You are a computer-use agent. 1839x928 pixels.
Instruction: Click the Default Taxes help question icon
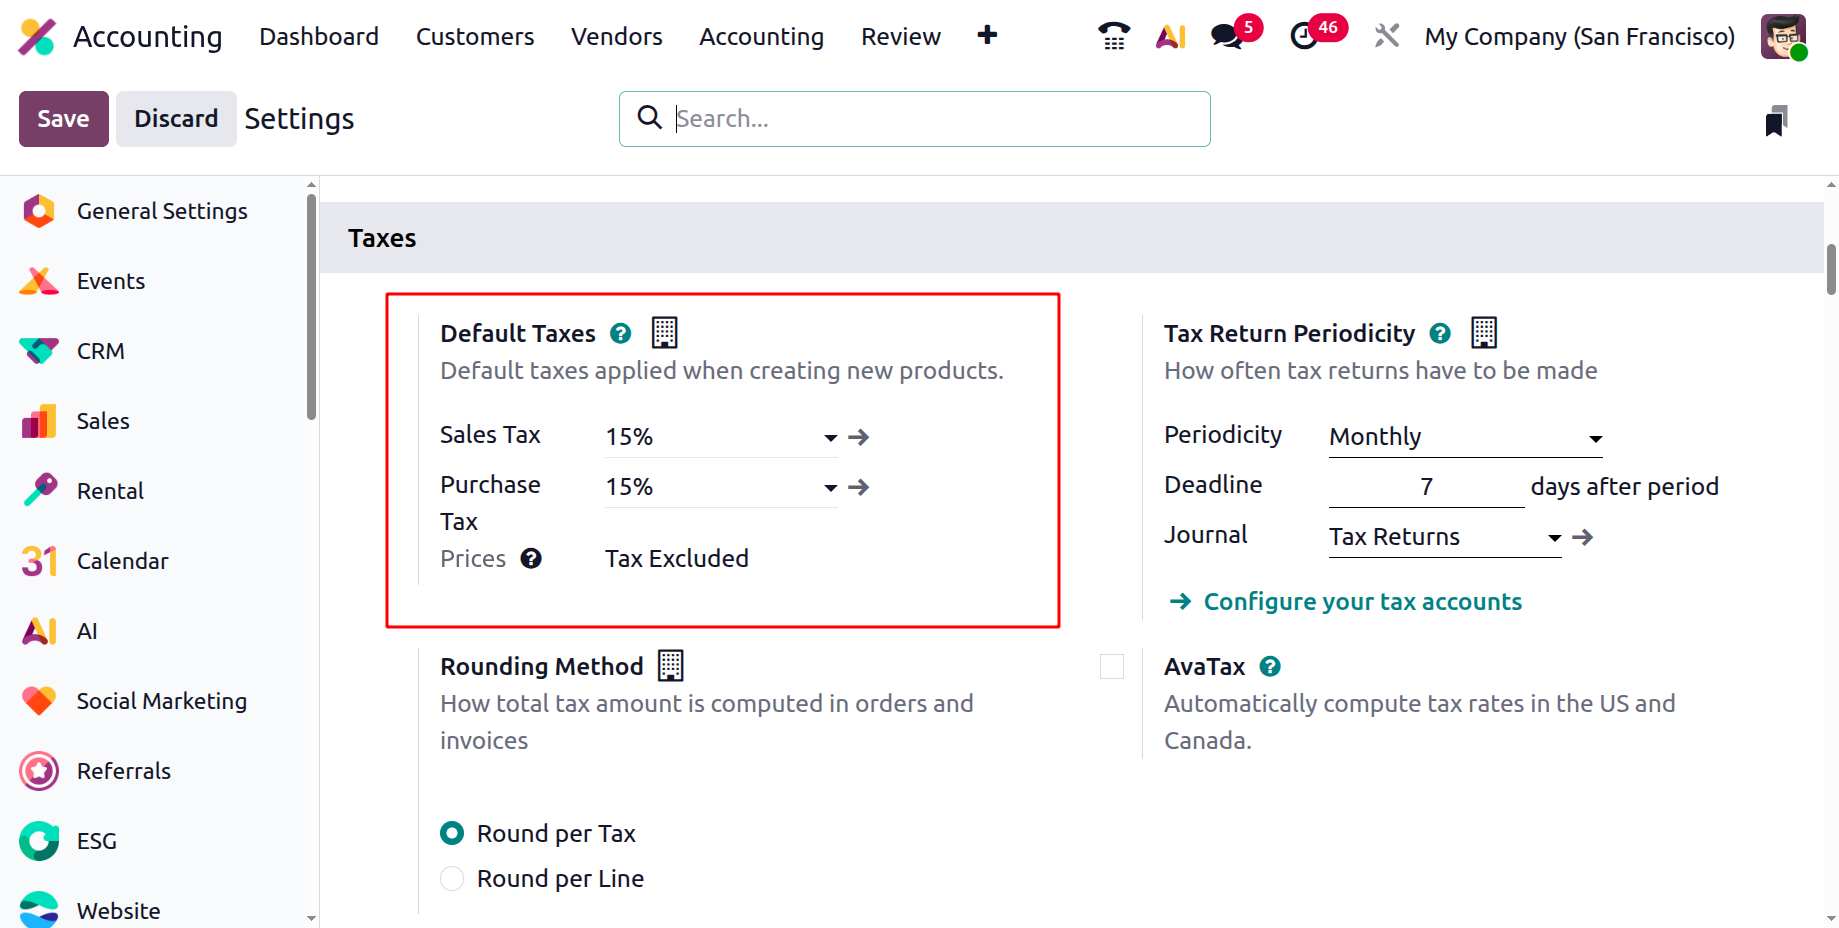[621, 333]
